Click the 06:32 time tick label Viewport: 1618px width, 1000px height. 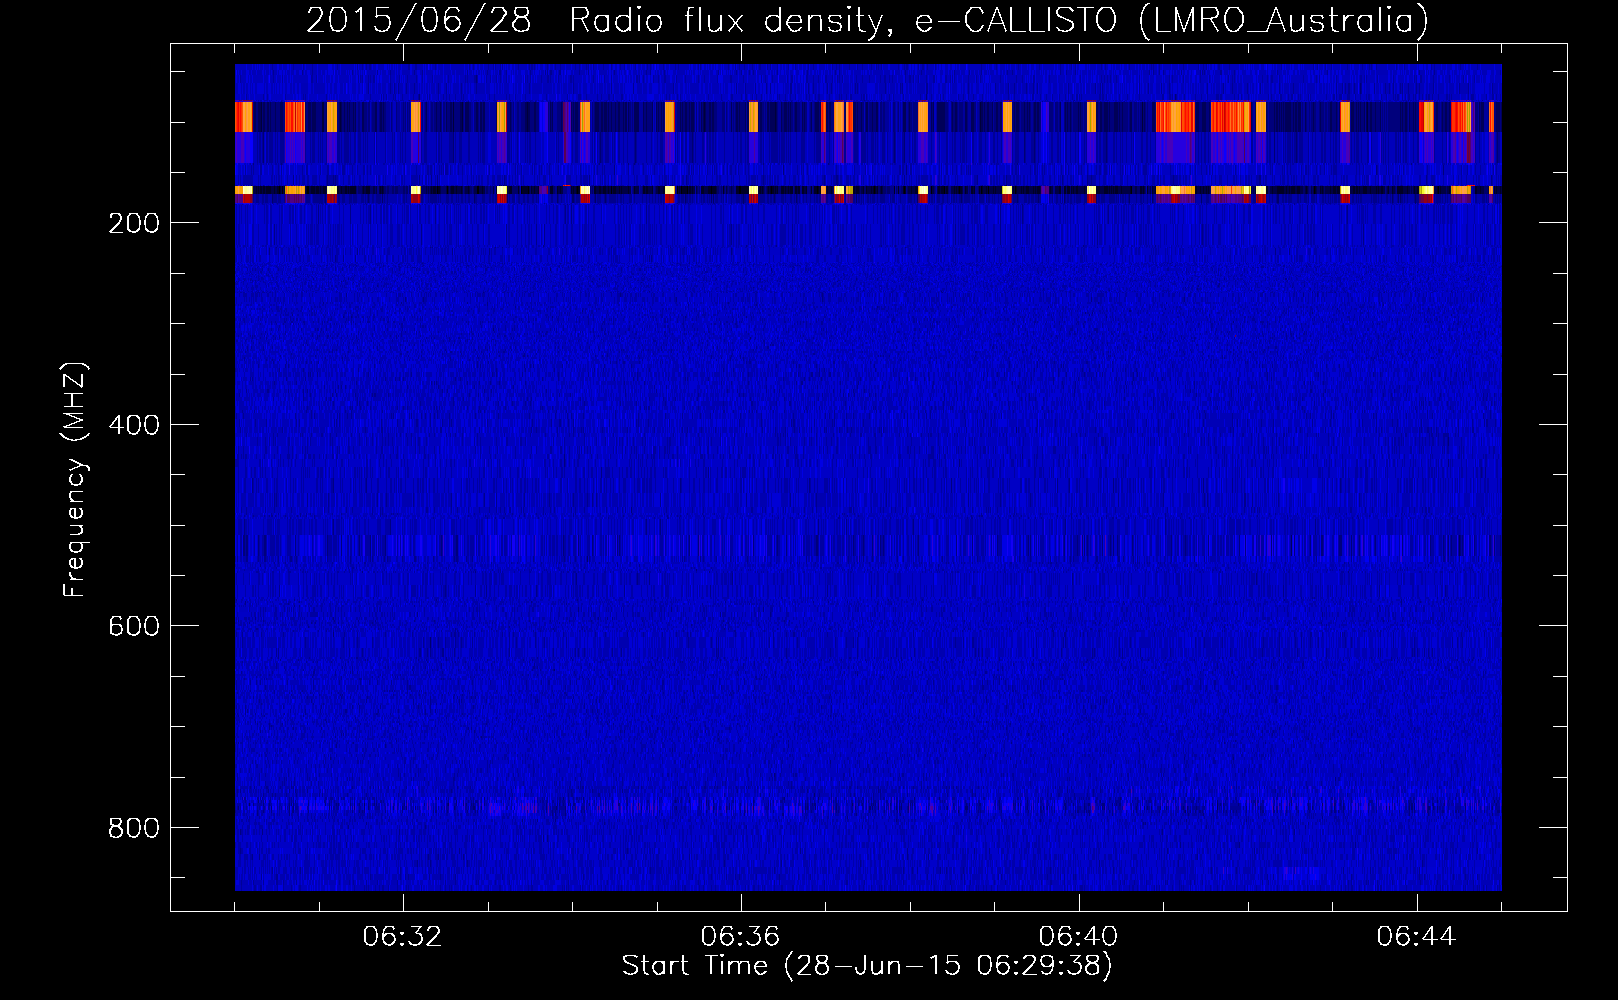coord(402,937)
